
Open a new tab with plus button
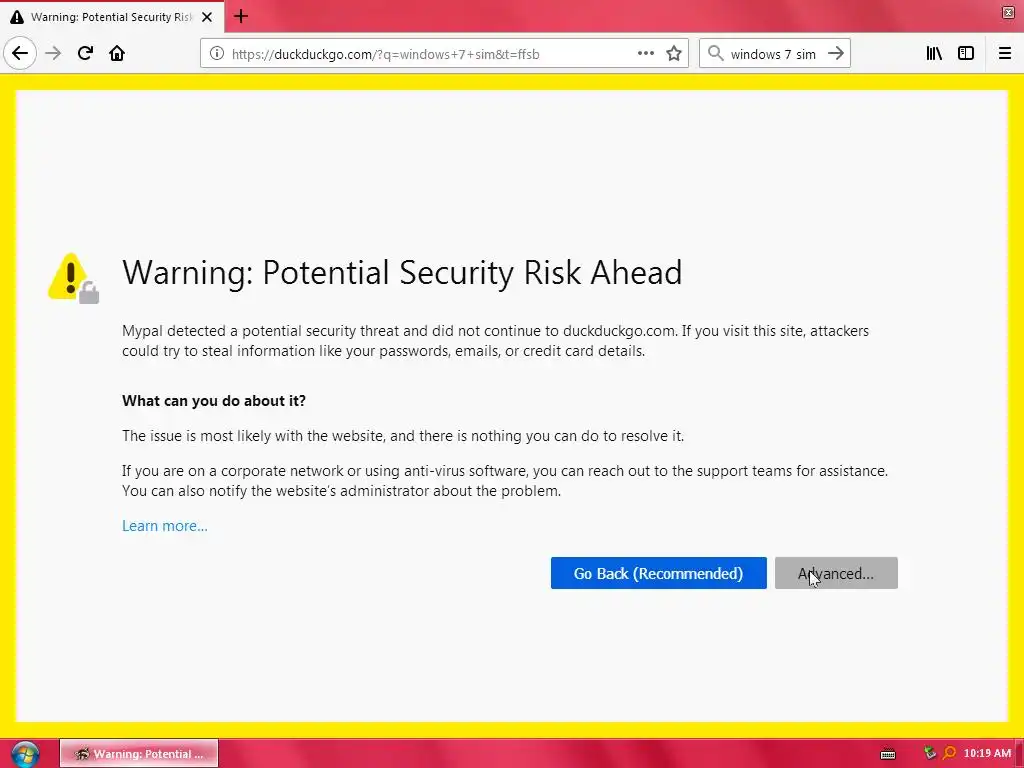(x=241, y=16)
